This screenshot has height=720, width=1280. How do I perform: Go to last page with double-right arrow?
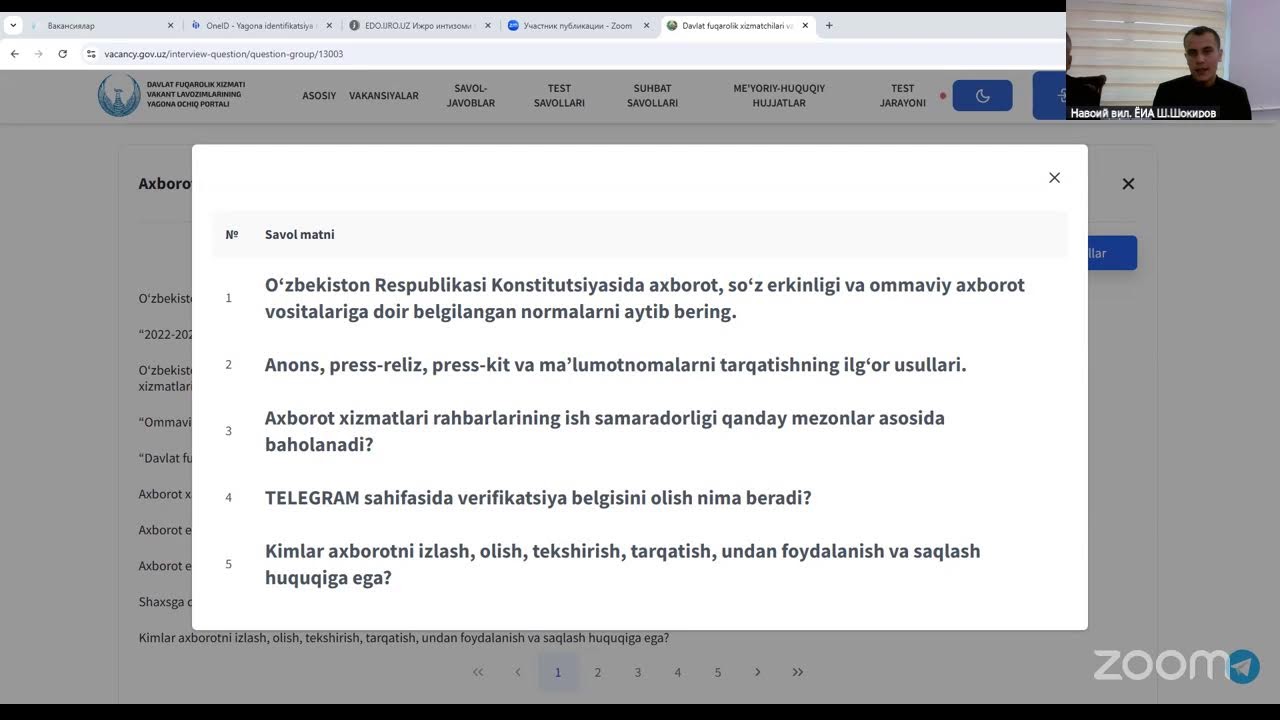(x=798, y=672)
